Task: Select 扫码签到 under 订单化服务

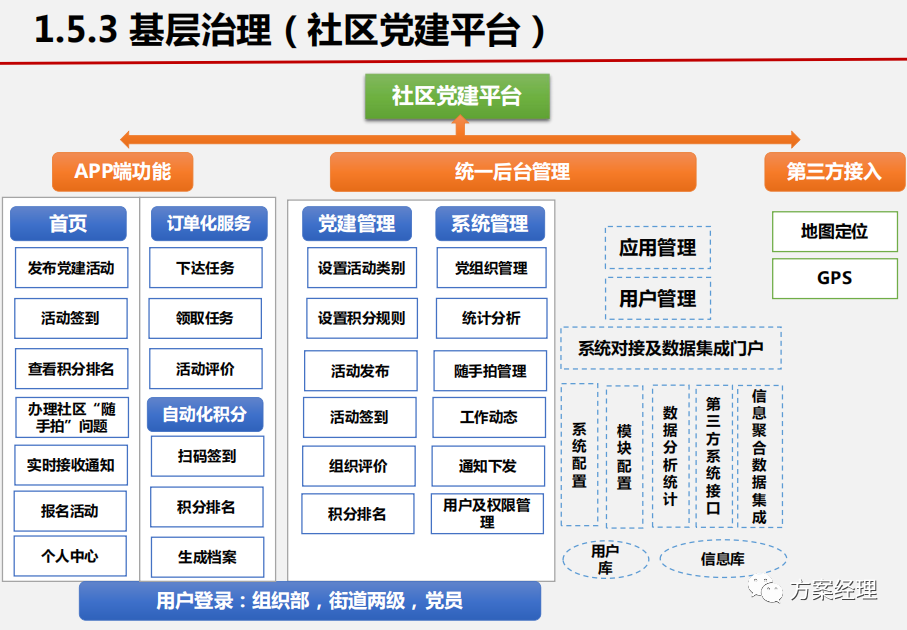Action: [x=206, y=456]
